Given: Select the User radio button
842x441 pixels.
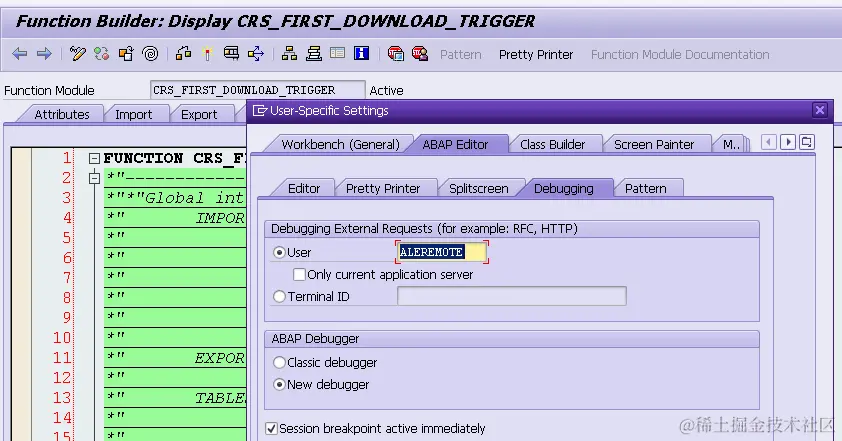Looking at the screenshot, I should [279, 252].
